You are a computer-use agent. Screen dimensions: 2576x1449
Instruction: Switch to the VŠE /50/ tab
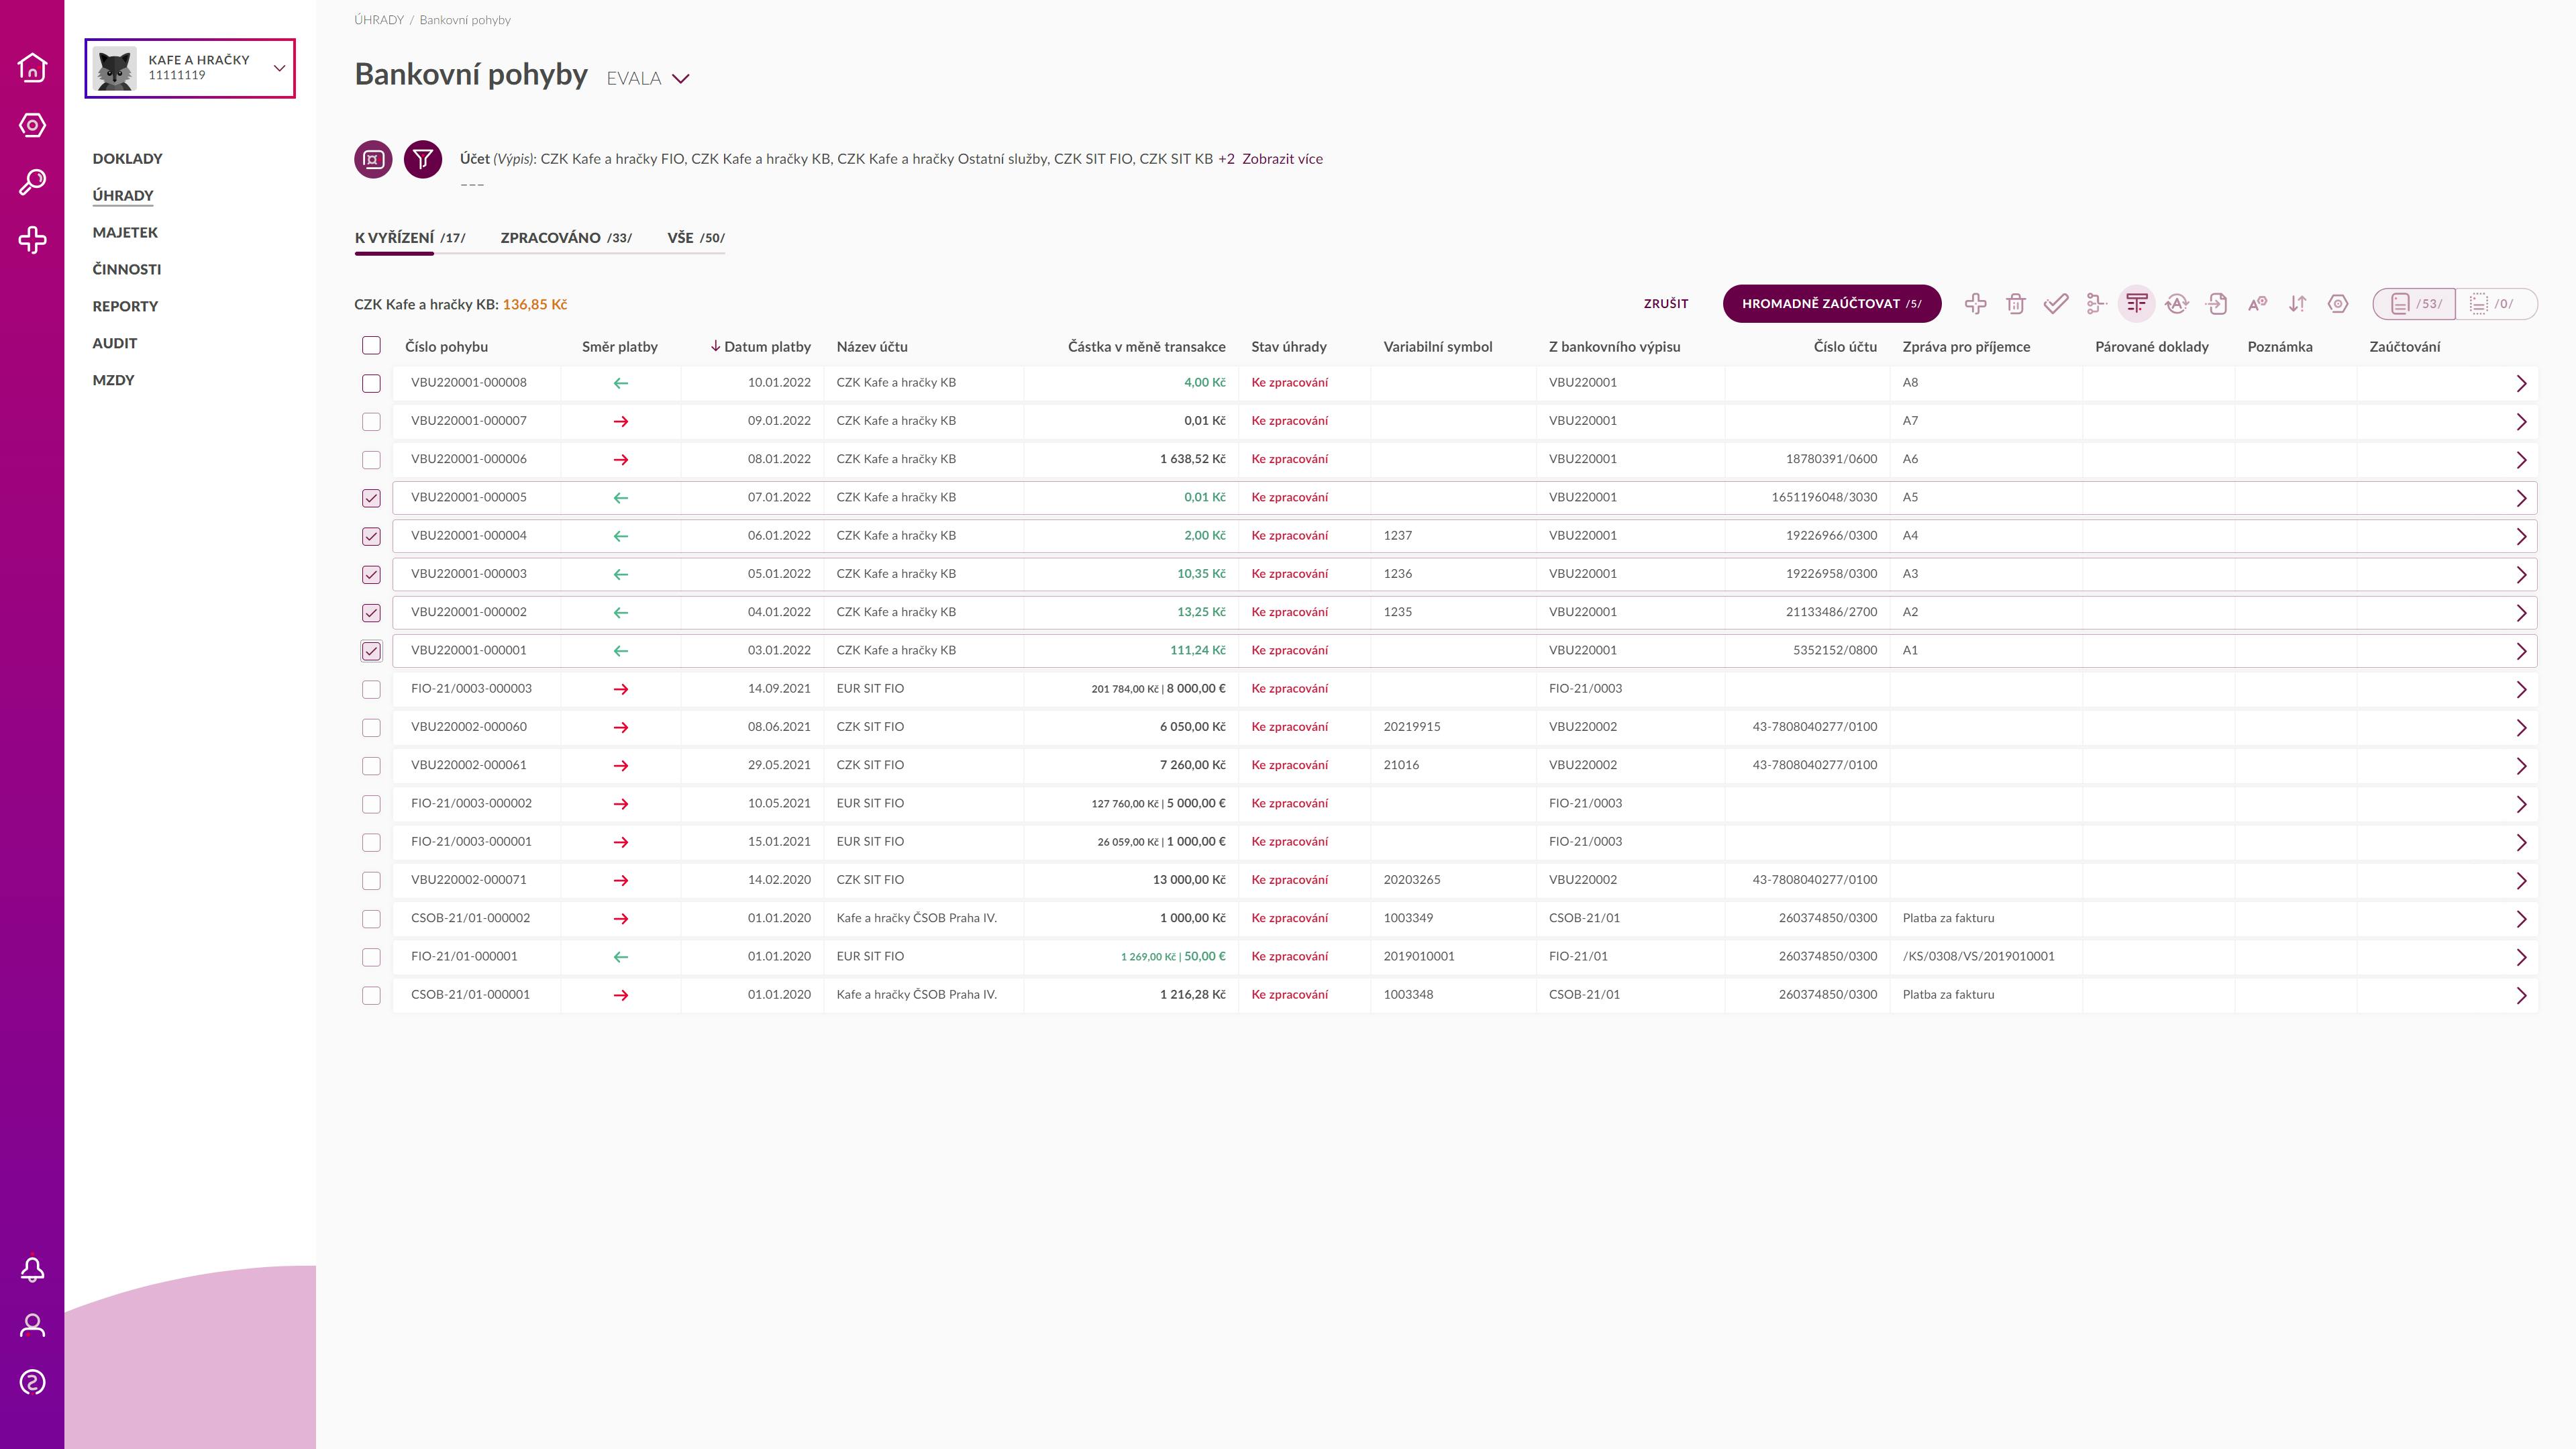pyautogui.click(x=696, y=238)
